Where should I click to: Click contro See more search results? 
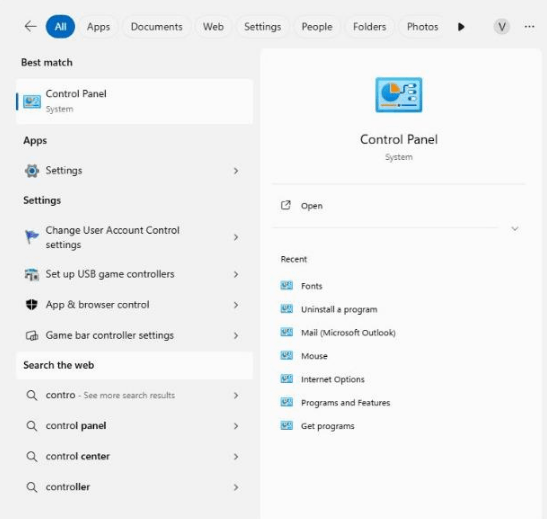pyautogui.click(x=134, y=396)
